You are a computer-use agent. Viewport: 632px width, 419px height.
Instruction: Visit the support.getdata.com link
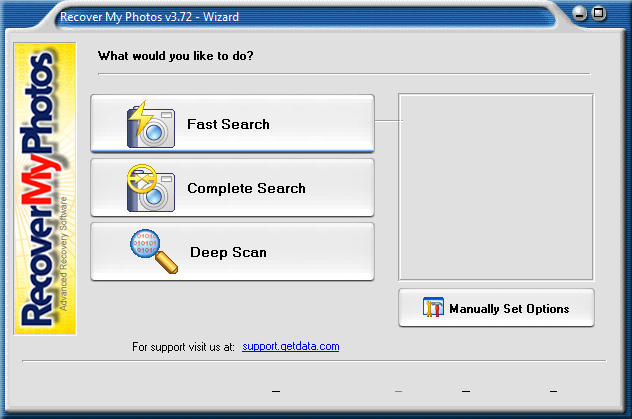click(x=291, y=346)
